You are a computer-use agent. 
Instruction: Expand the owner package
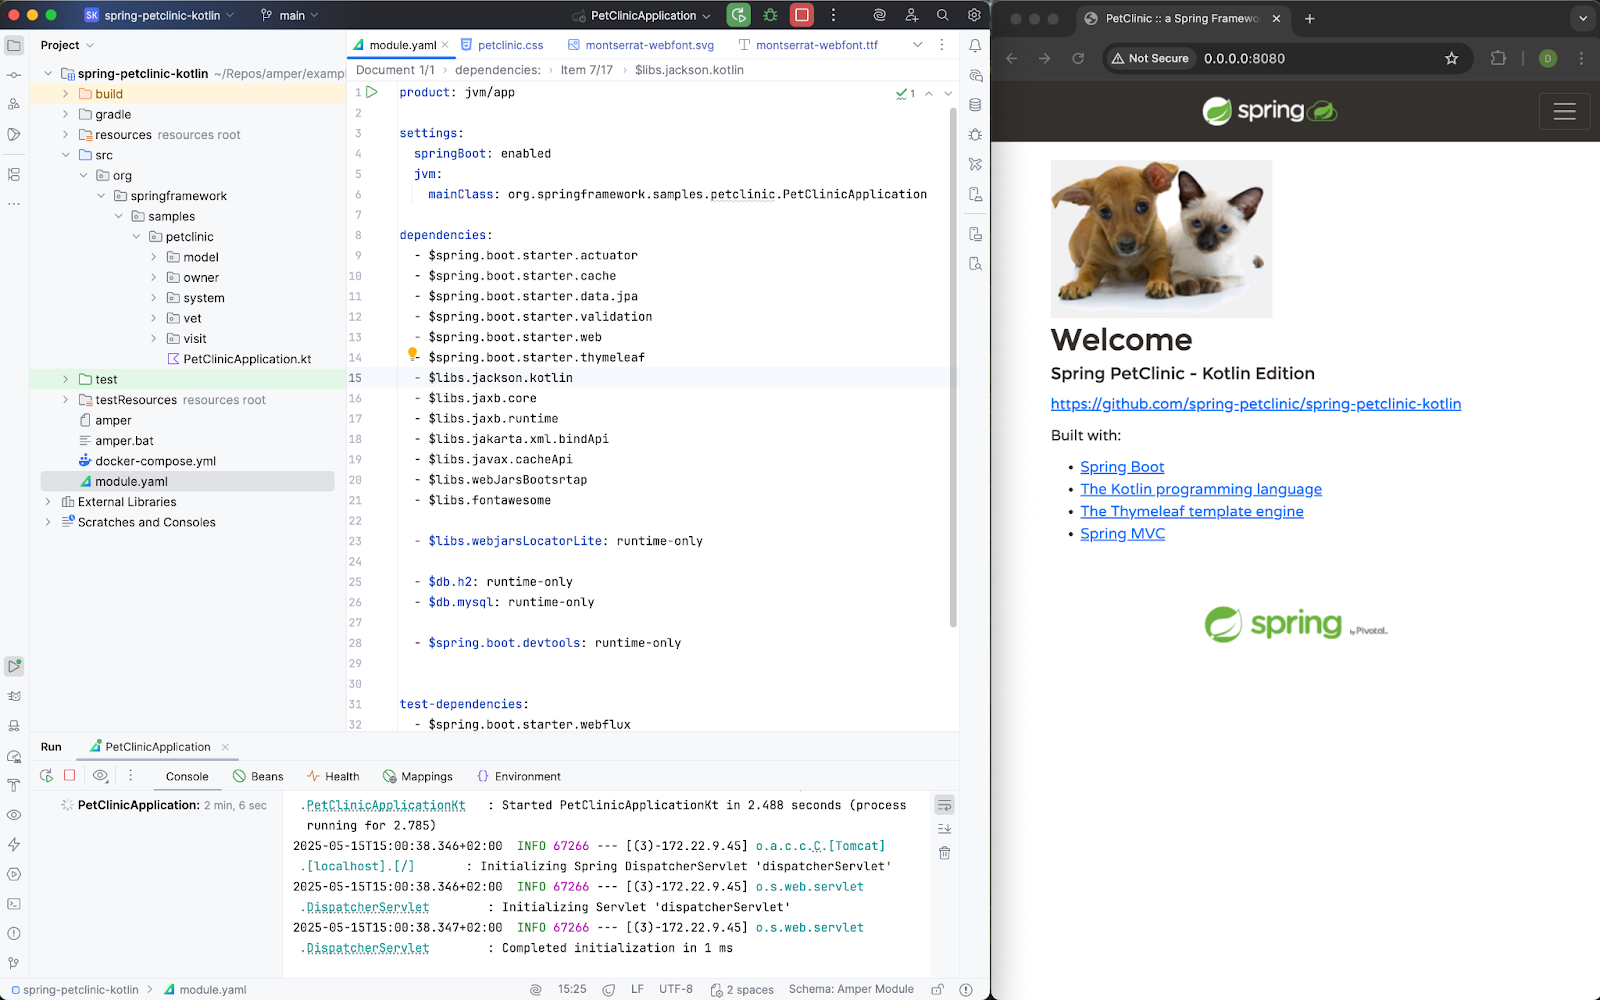pyautogui.click(x=153, y=277)
